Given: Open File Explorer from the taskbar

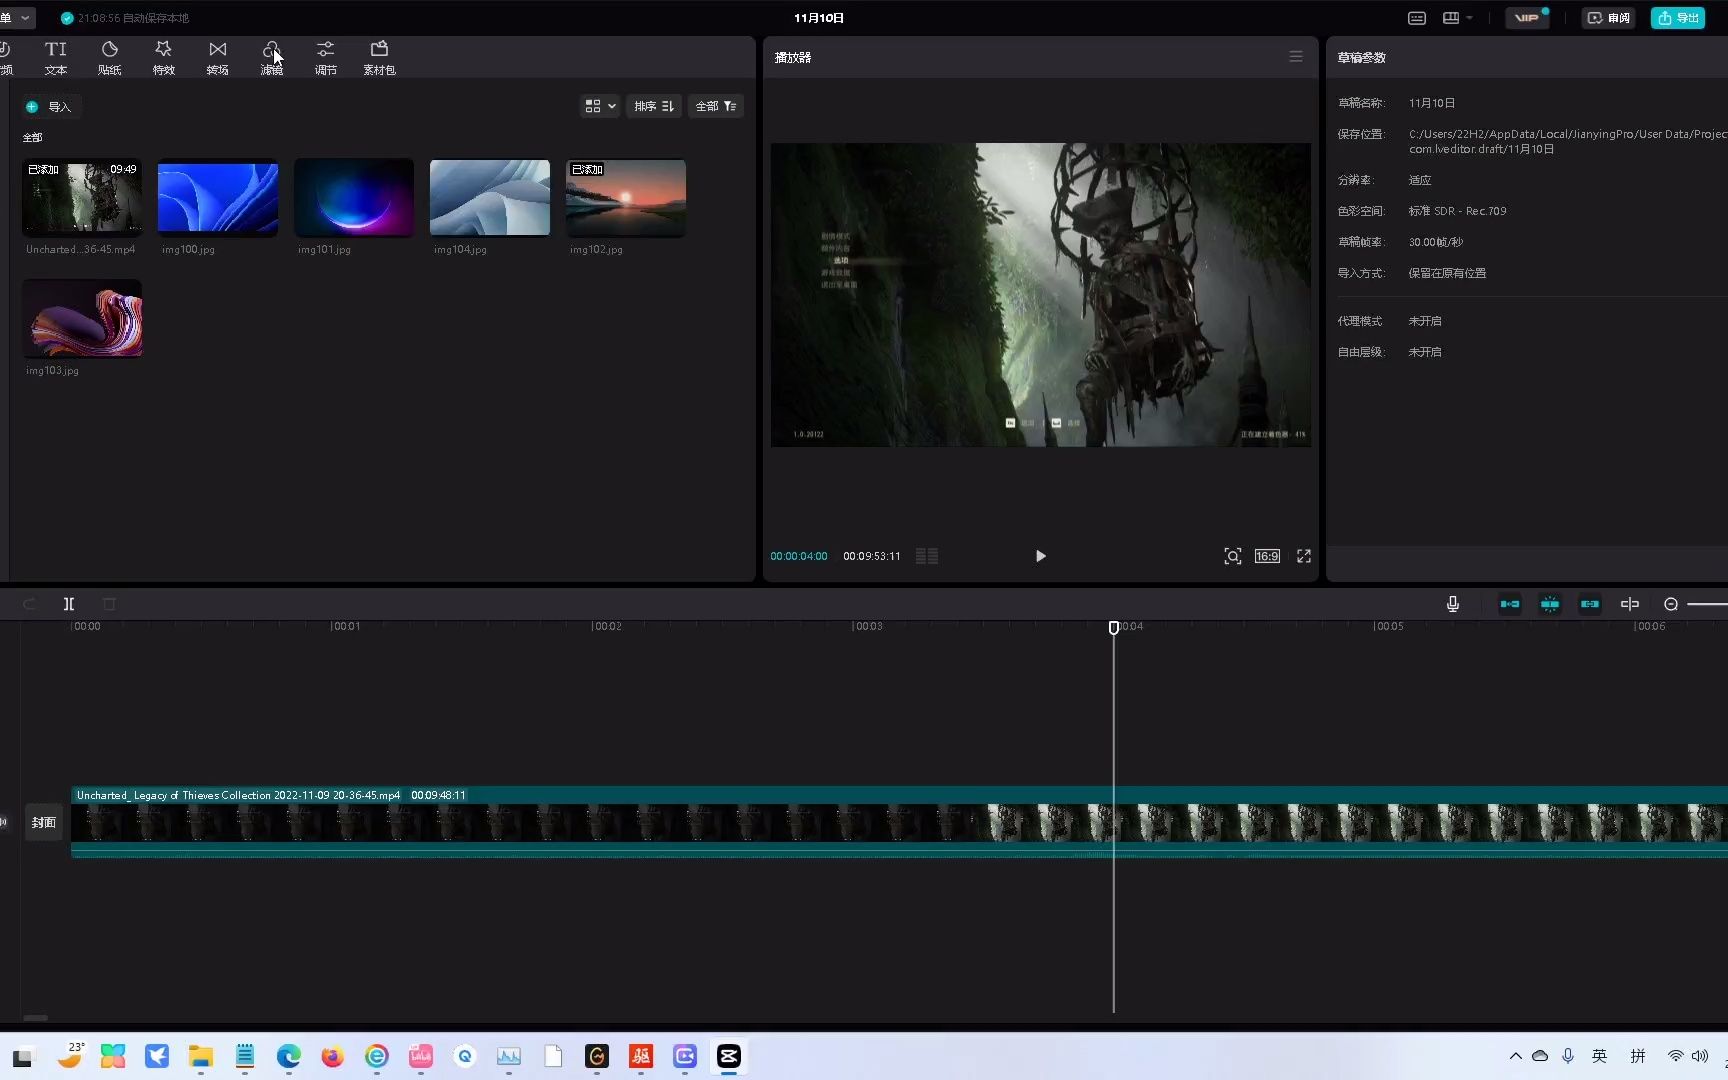Looking at the screenshot, I should pyautogui.click(x=201, y=1056).
